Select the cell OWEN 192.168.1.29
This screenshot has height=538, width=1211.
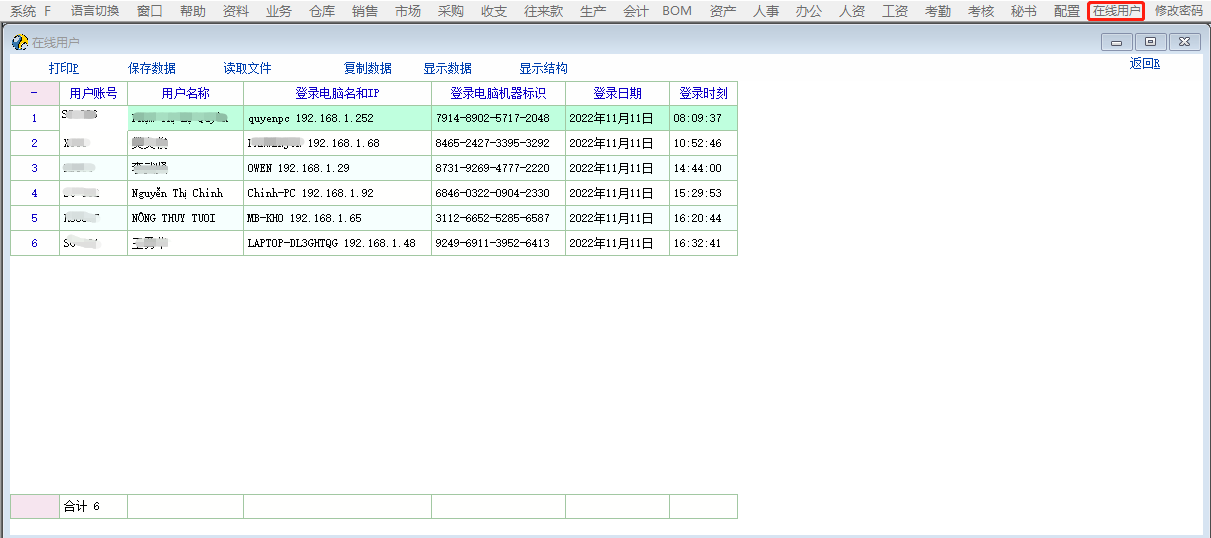337,168
